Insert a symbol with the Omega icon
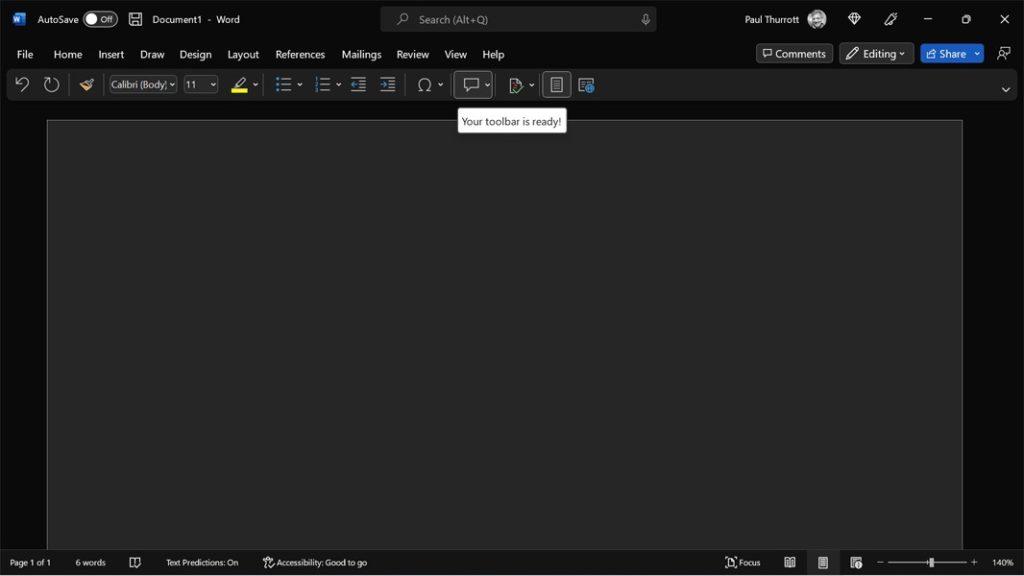Screen dimensions: 1024x576 pyautogui.click(x=424, y=85)
